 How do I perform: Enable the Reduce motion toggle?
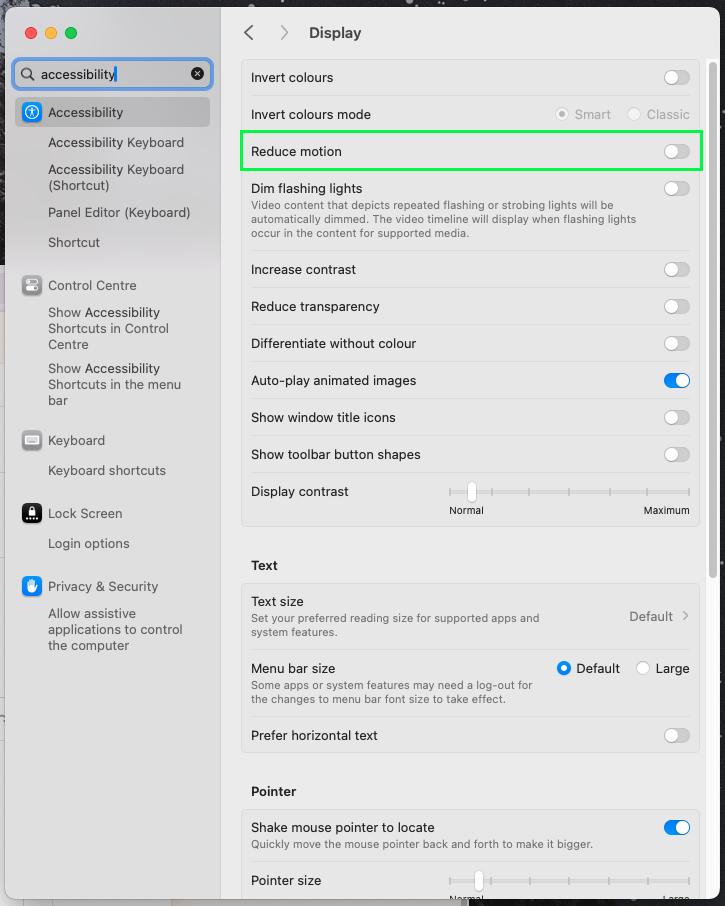tap(676, 151)
